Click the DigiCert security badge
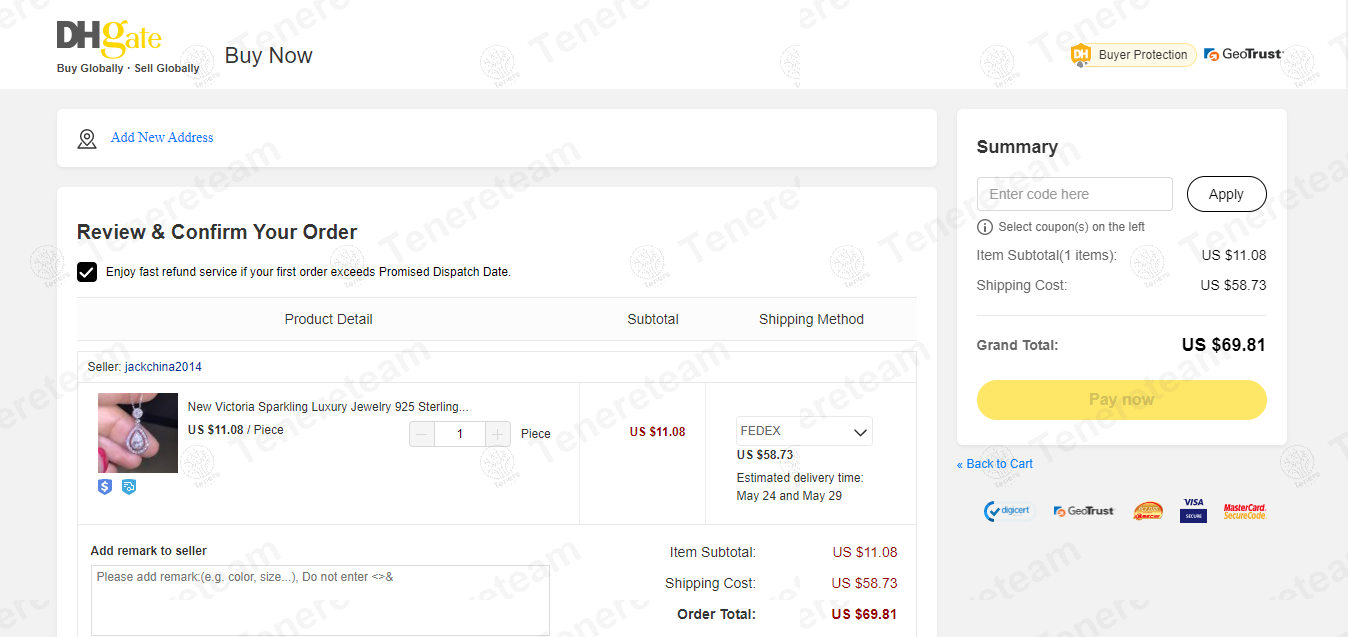The height and width of the screenshot is (637, 1348). (x=1007, y=511)
